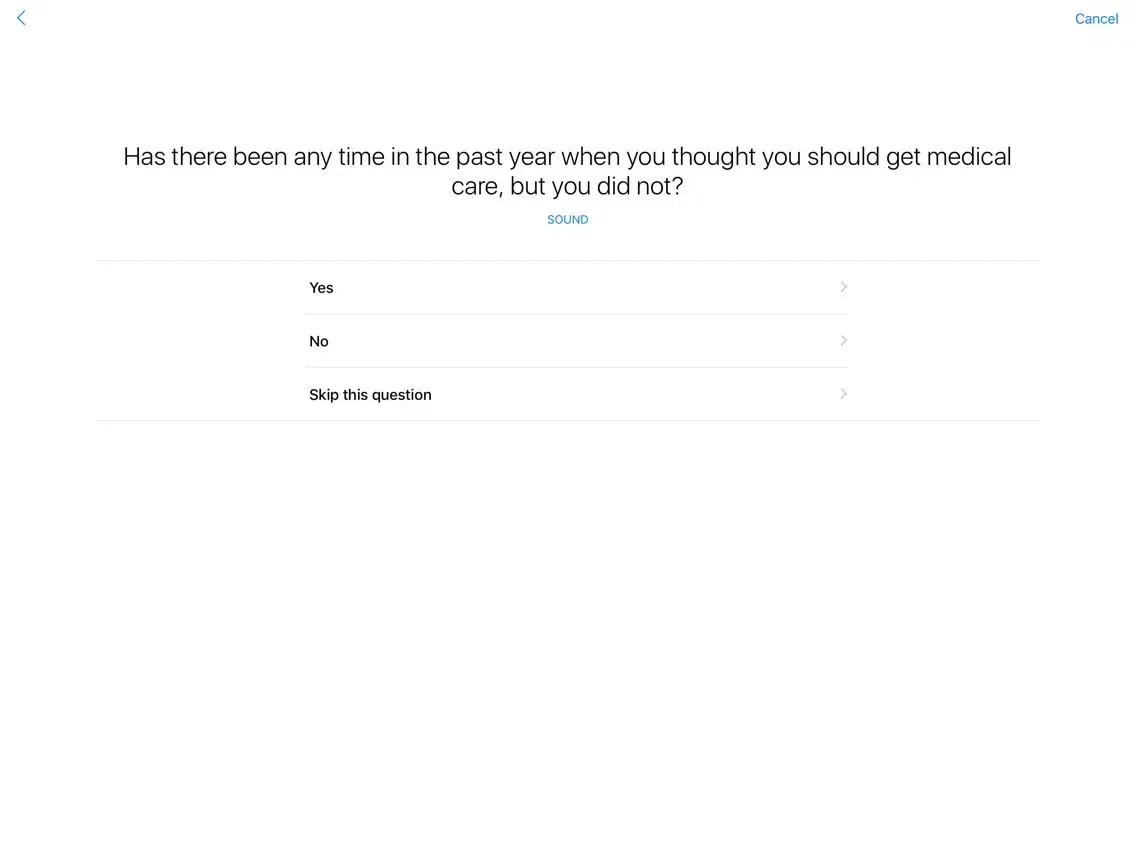Select the No answer option

tap(575, 341)
